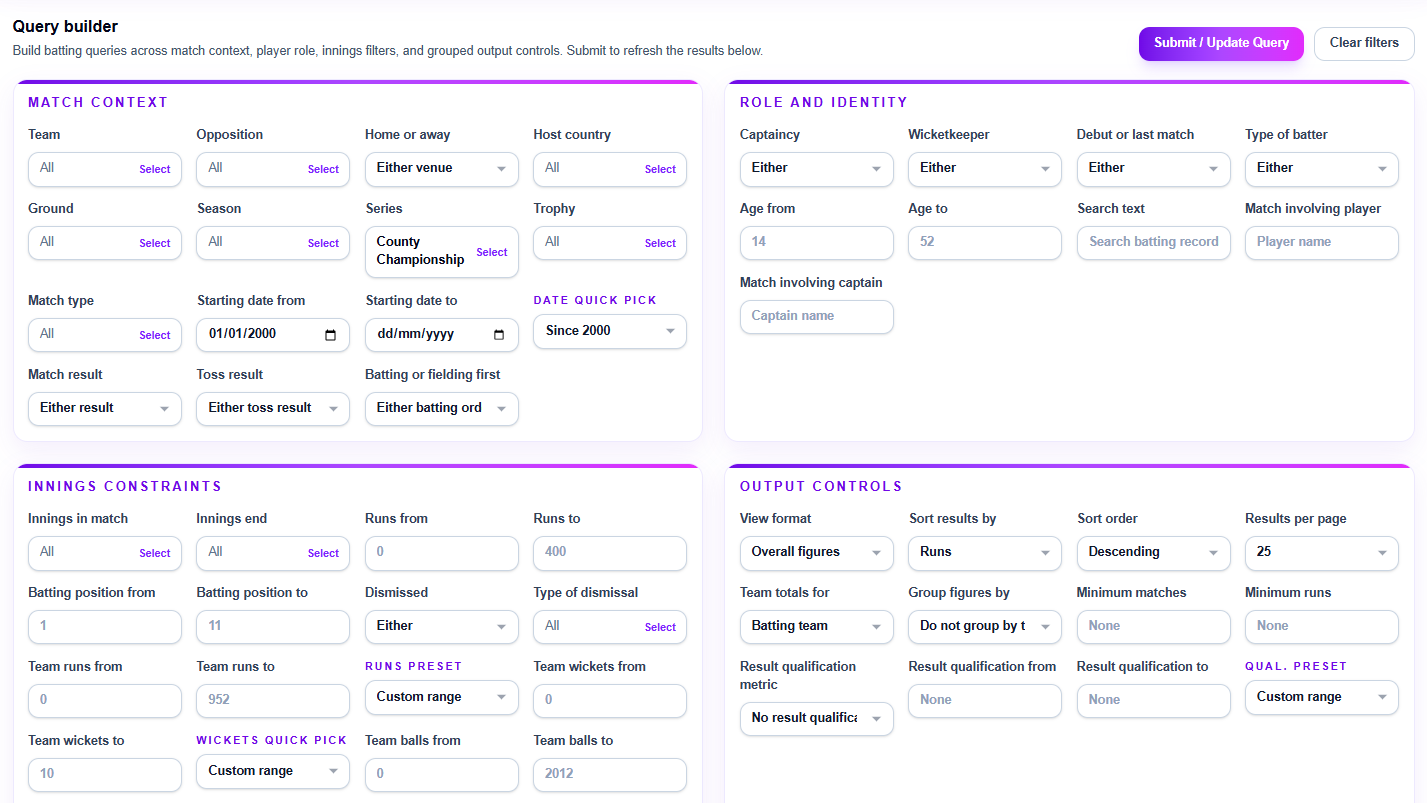
Task: Expand the Sort results by dropdown
Action: [x=985, y=553]
